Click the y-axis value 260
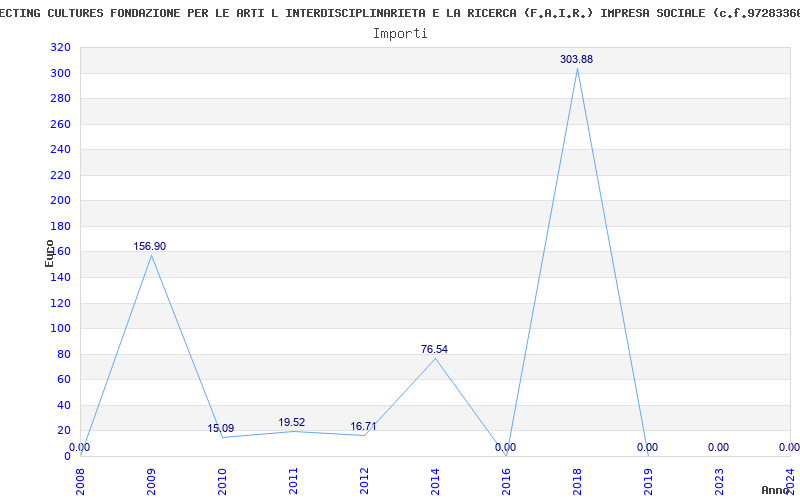800x500 pixels. tap(60, 124)
